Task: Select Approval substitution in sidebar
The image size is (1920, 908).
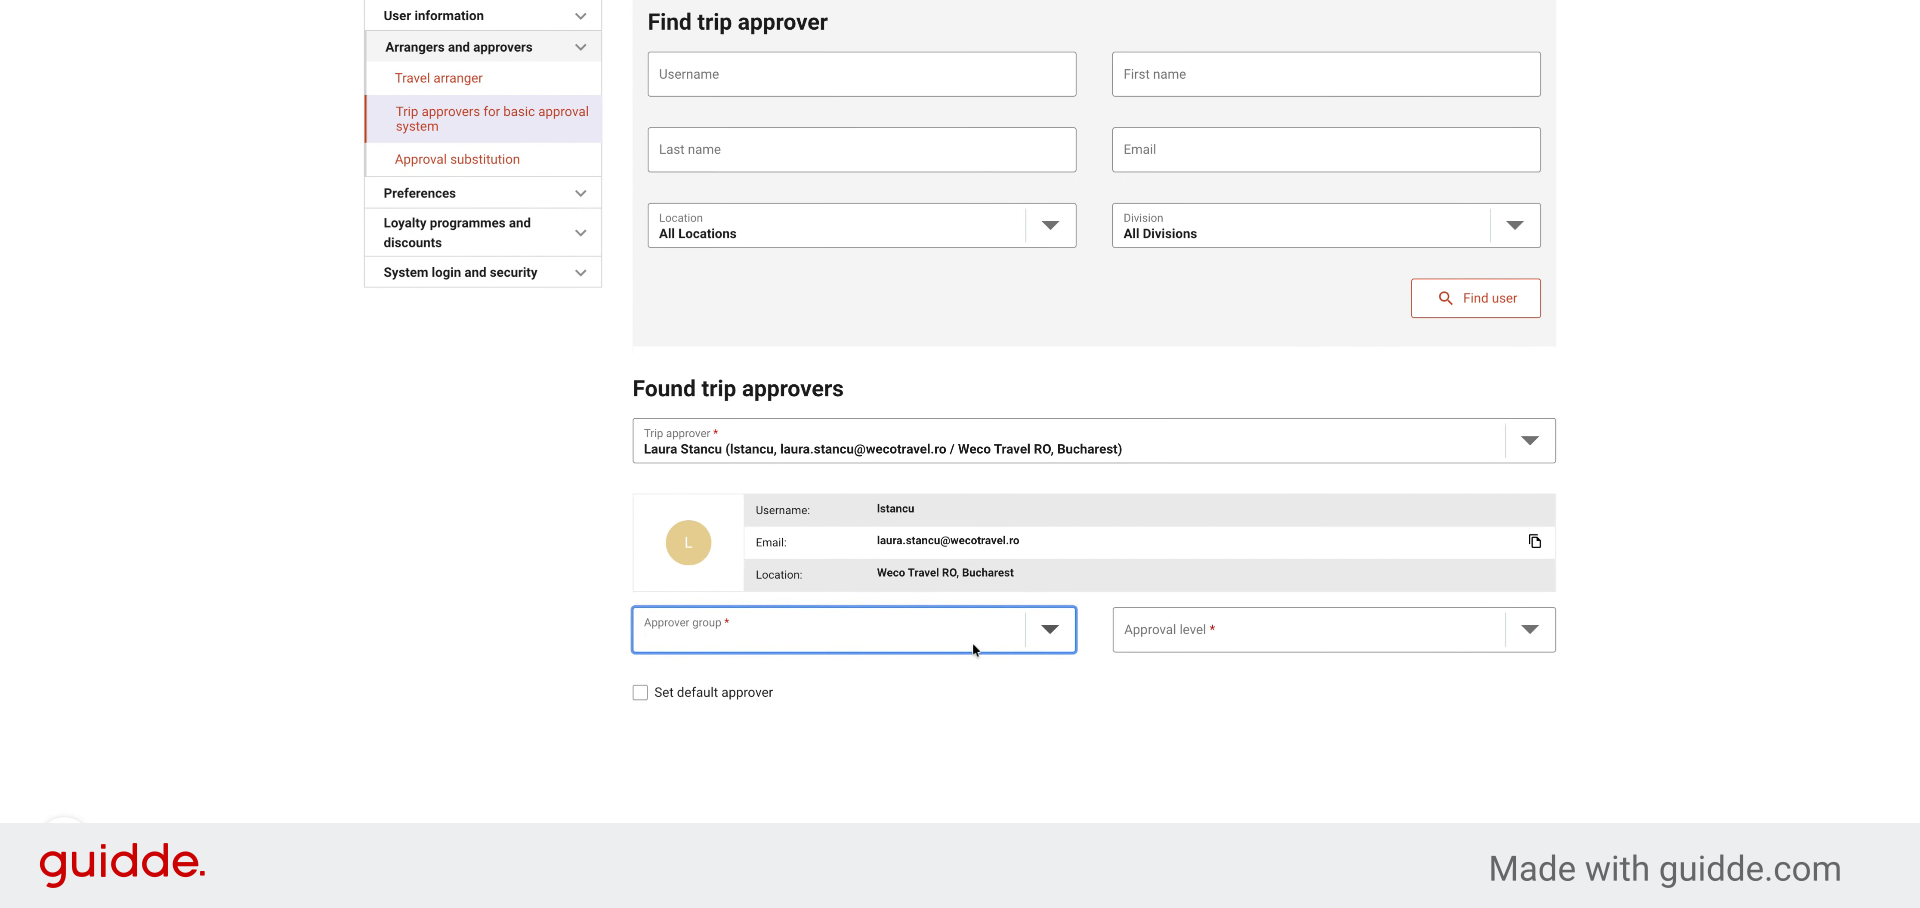Action: coord(457,159)
